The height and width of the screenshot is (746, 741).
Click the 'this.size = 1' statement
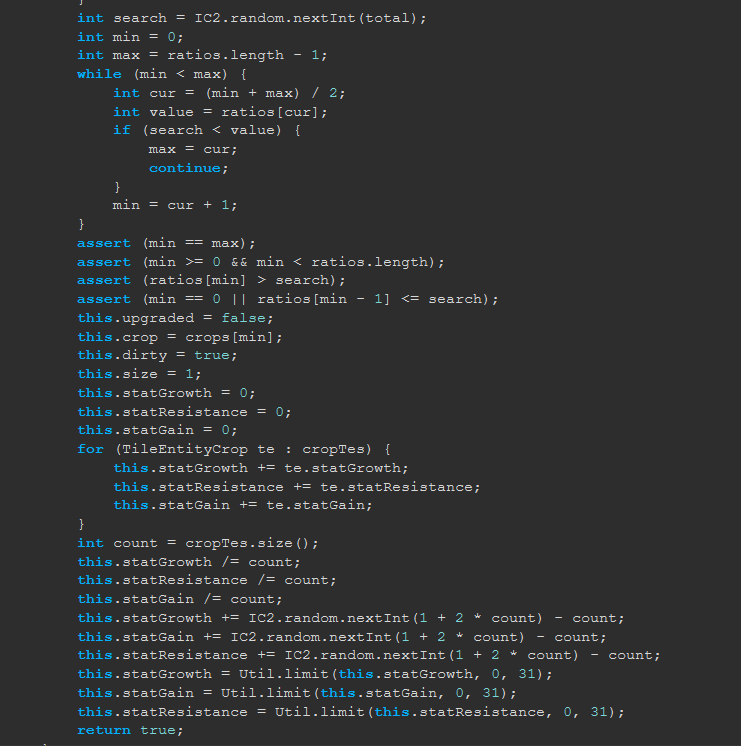[139, 374]
